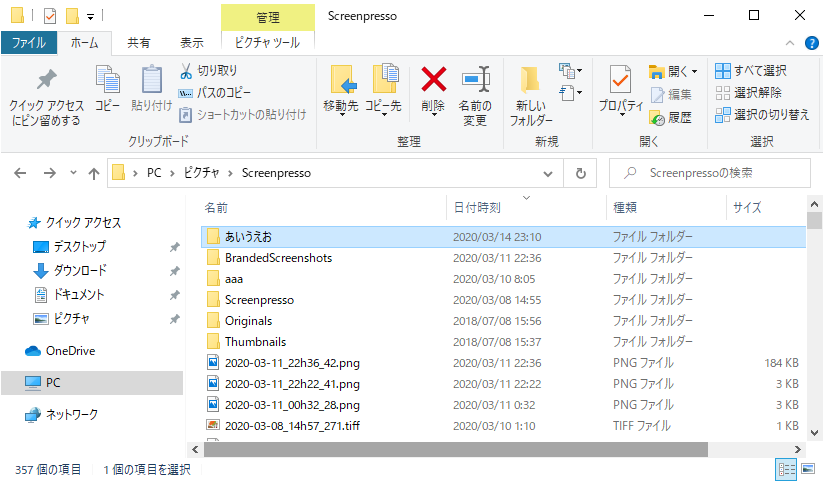Click the horizontal scrollbar thumb

coord(456,449)
